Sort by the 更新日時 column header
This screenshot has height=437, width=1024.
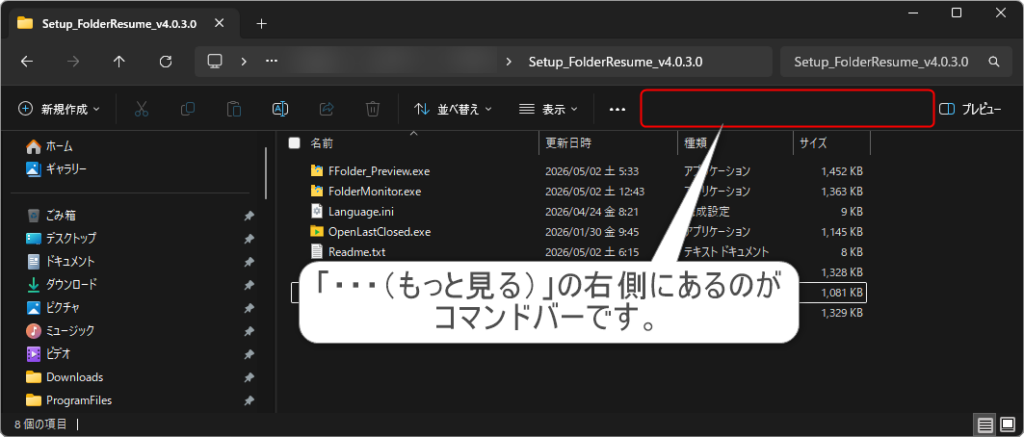click(x=568, y=143)
